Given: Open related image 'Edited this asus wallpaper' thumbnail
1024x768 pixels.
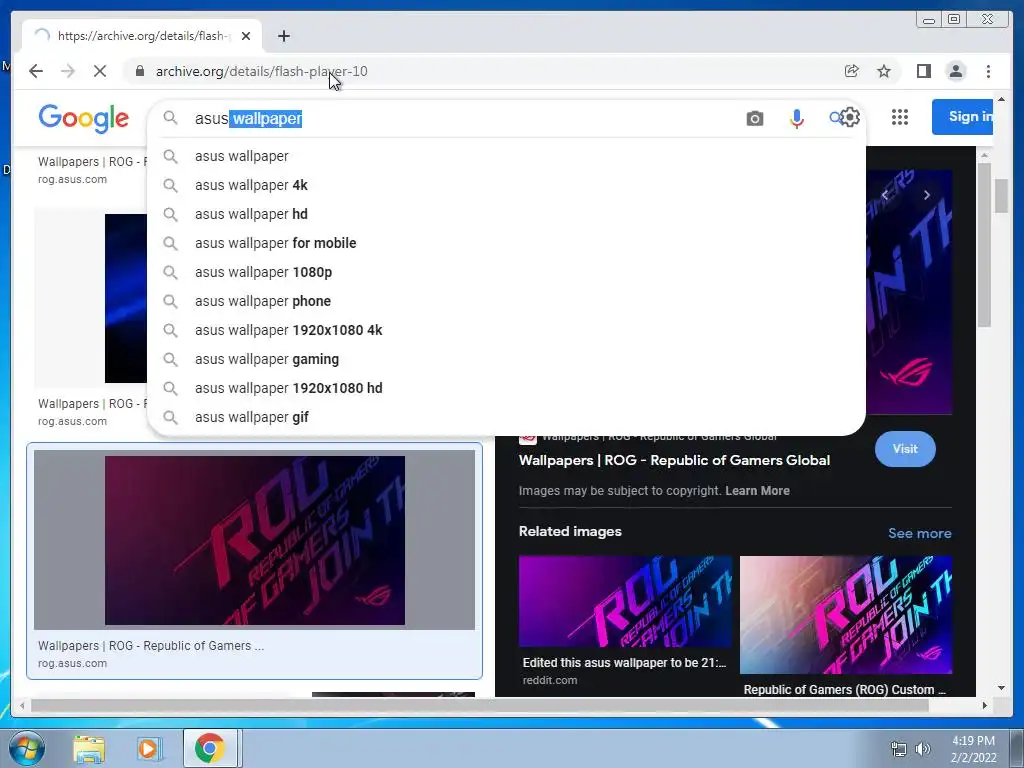Looking at the screenshot, I should coord(625,601).
